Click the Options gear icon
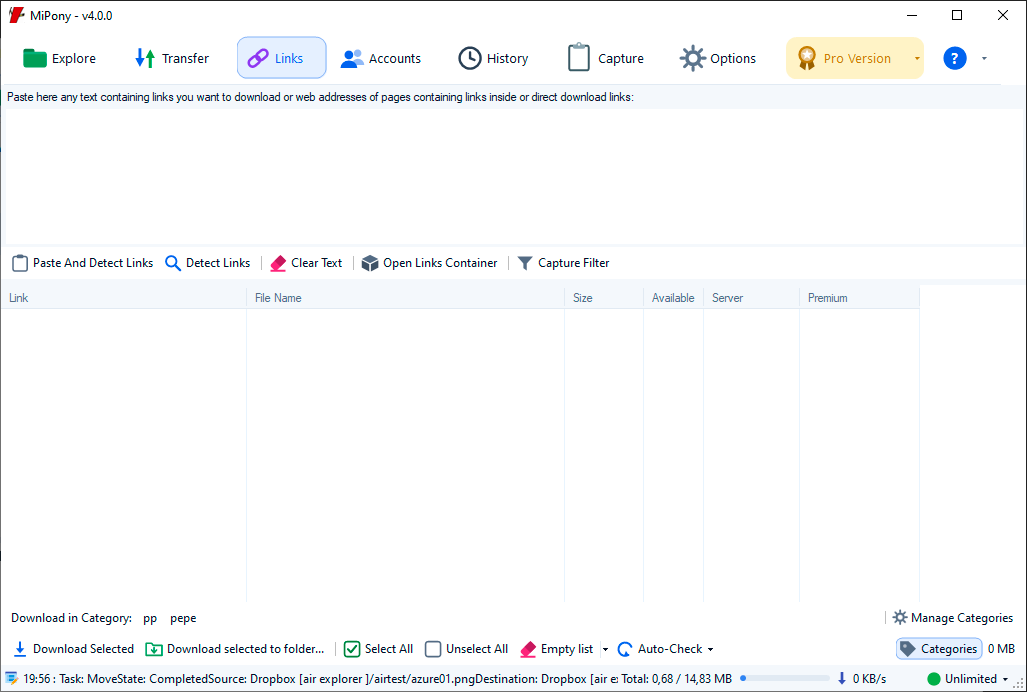Image resolution: width=1027 pixels, height=692 pixels. pos(692,58)
